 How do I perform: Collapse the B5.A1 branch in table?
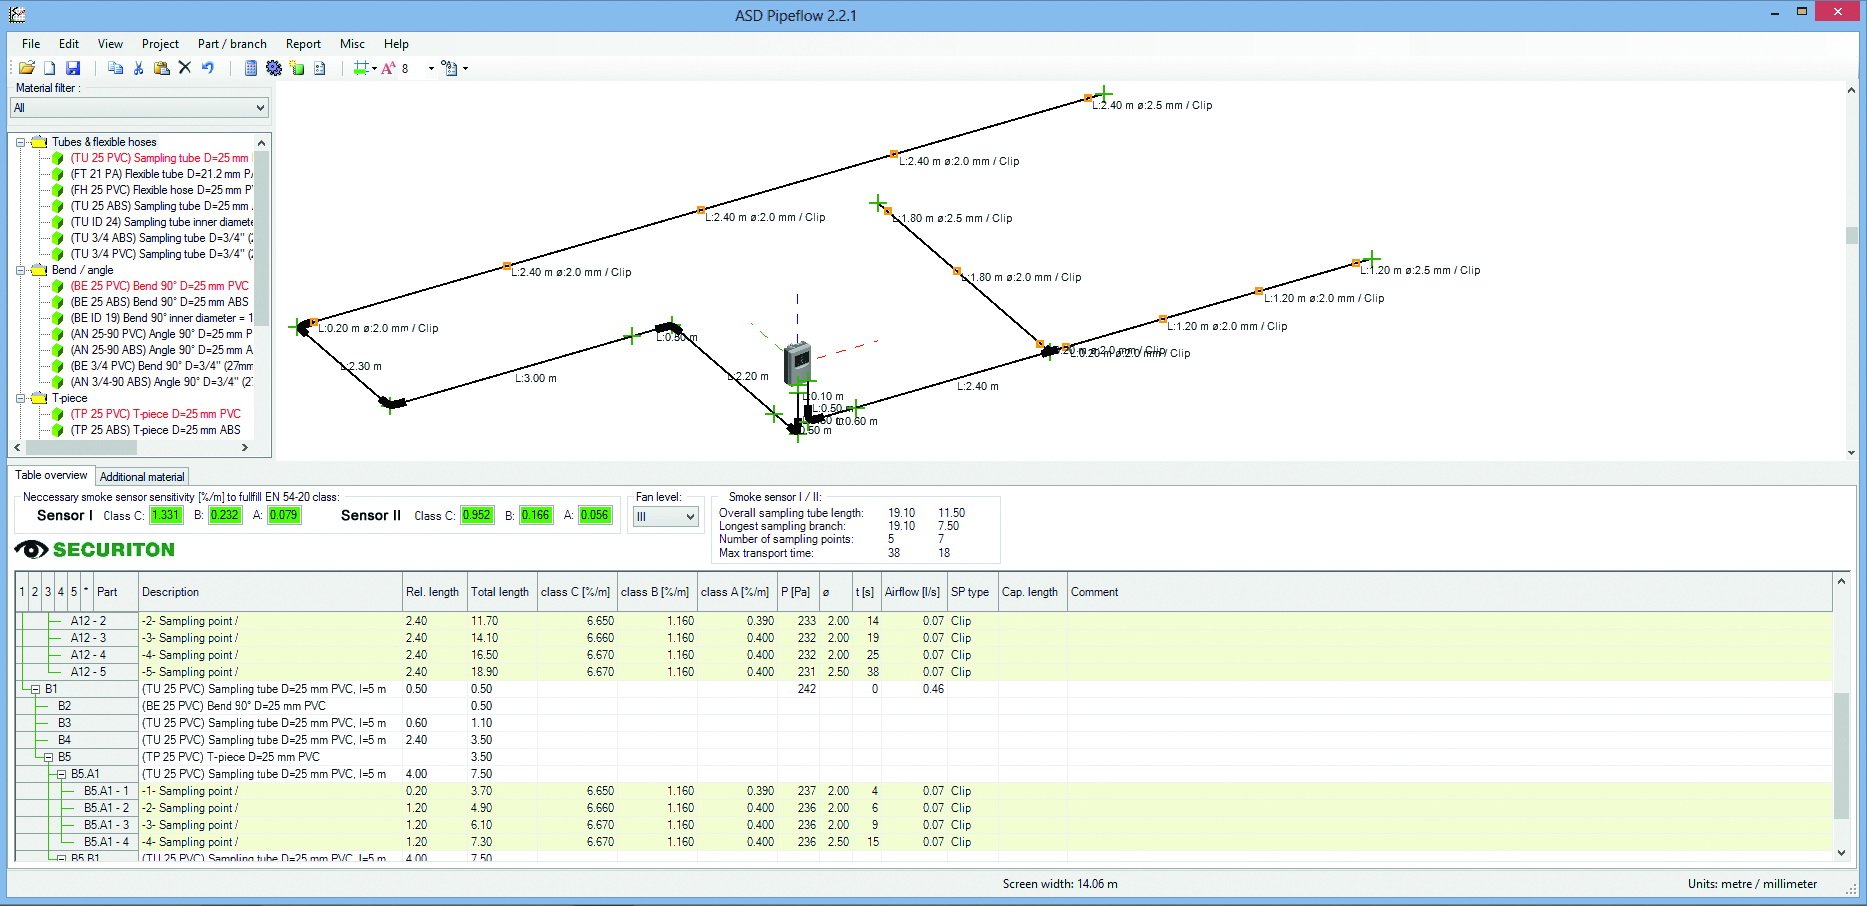pos(61,774)
